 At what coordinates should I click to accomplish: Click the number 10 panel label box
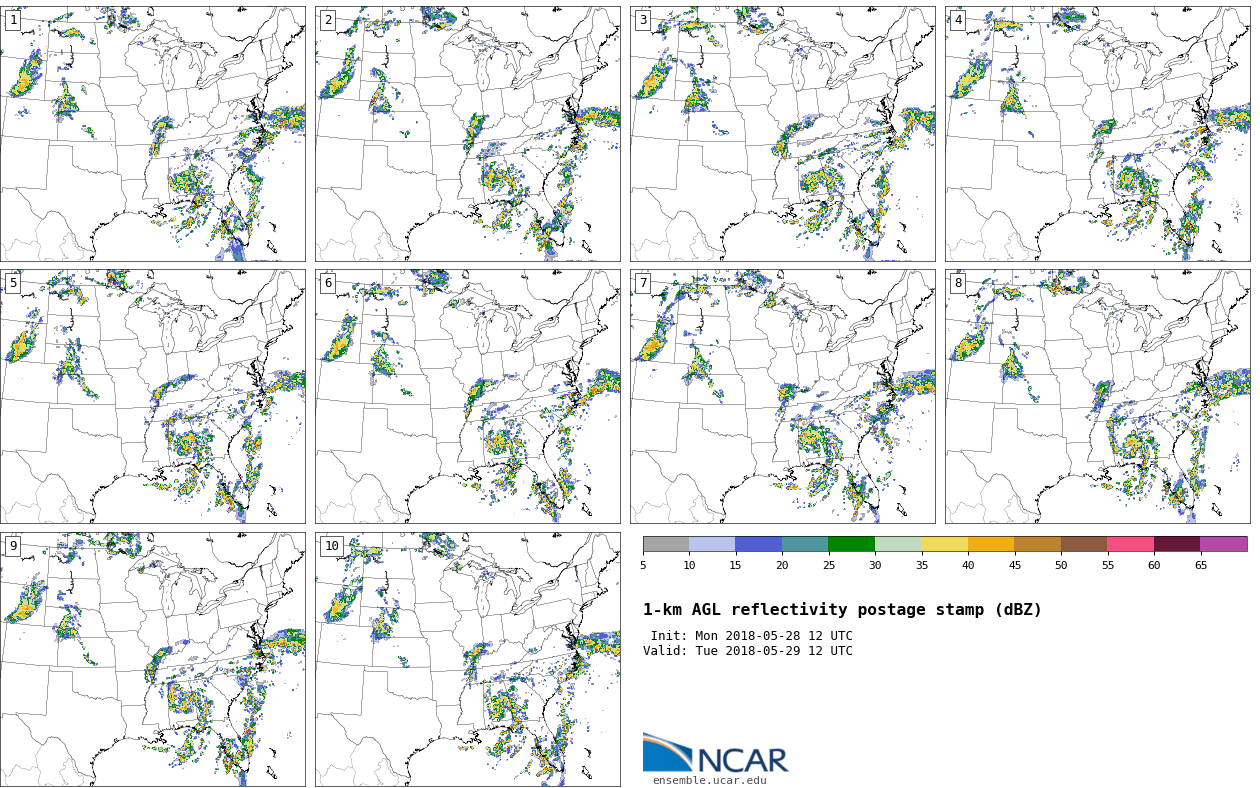[331, 546]
